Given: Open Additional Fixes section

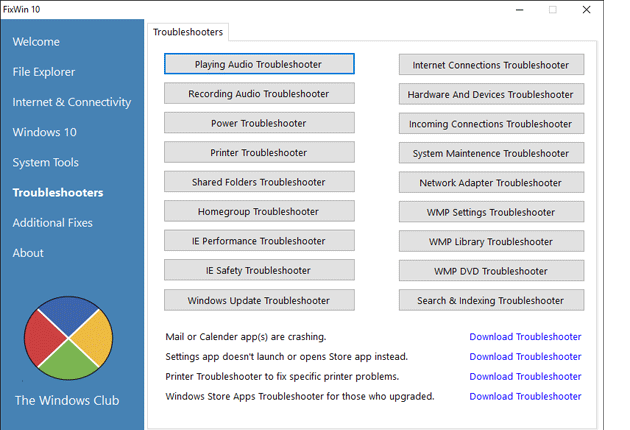Looking at the screenshot, I should [53, 223].
